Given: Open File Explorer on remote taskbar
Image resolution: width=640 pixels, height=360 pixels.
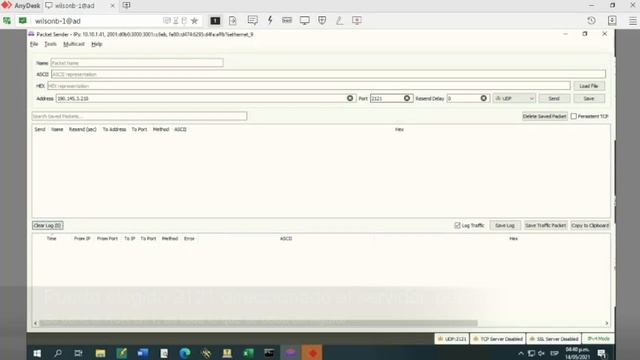Looking at the screenshot, I should (x=100, y=353).
